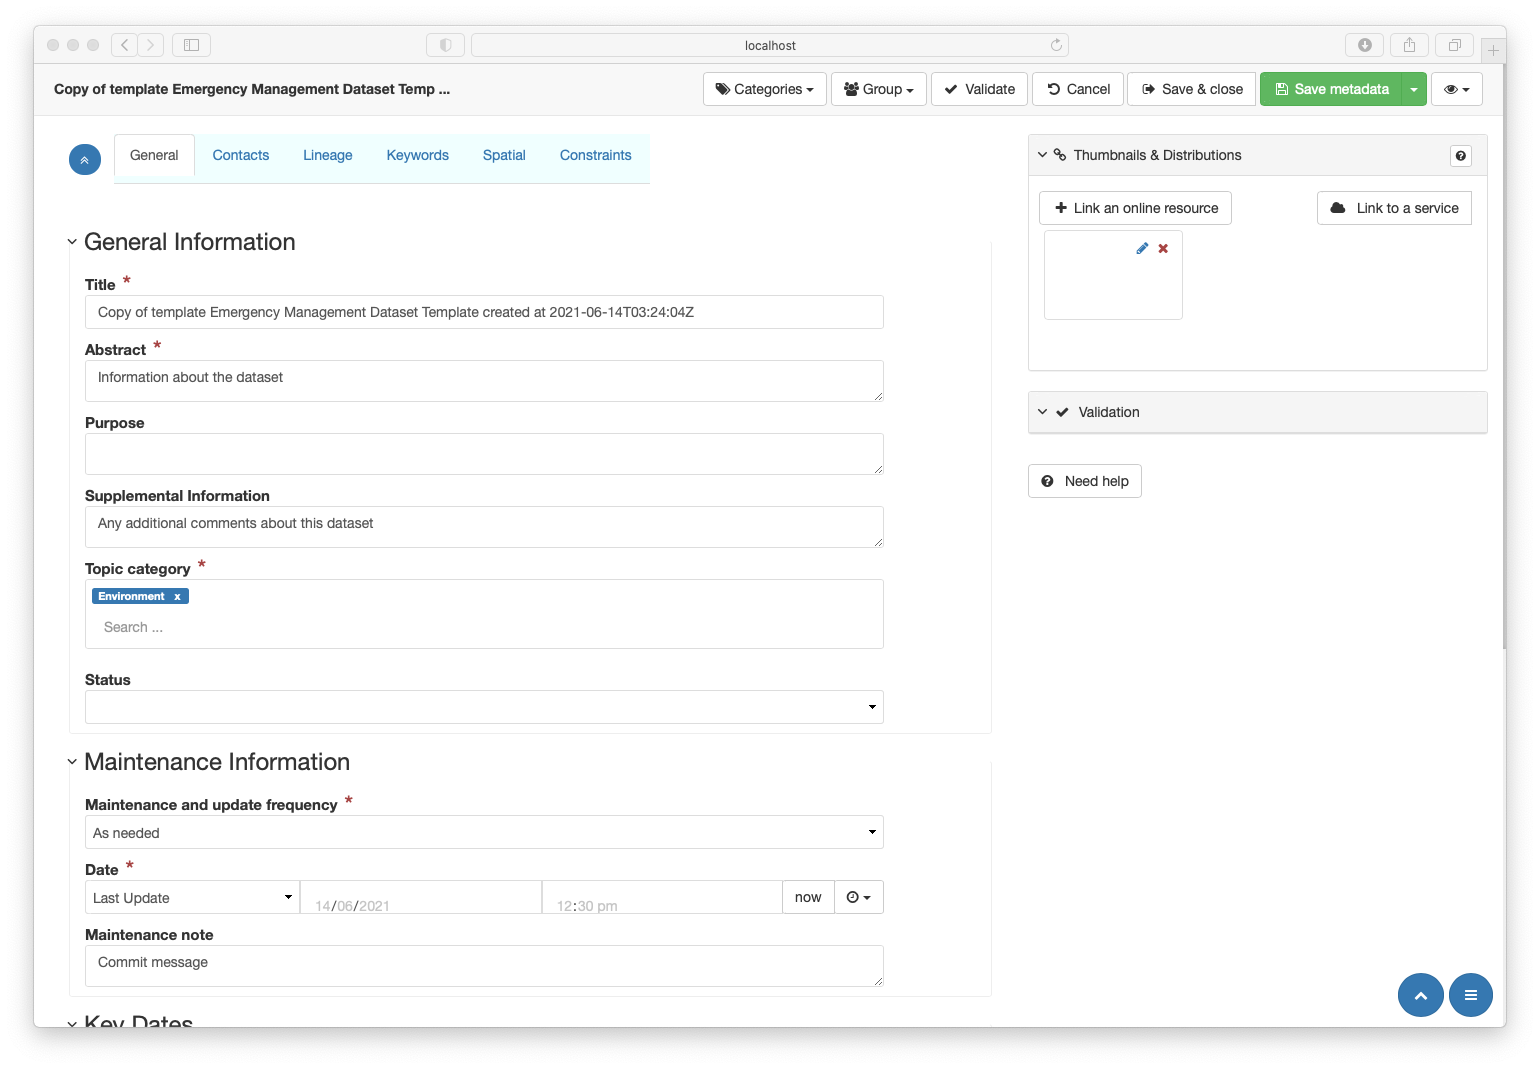Screen dimensions: 1540x1069
Task: Open the Save metadata split arrow
Action: point(1414,89)
